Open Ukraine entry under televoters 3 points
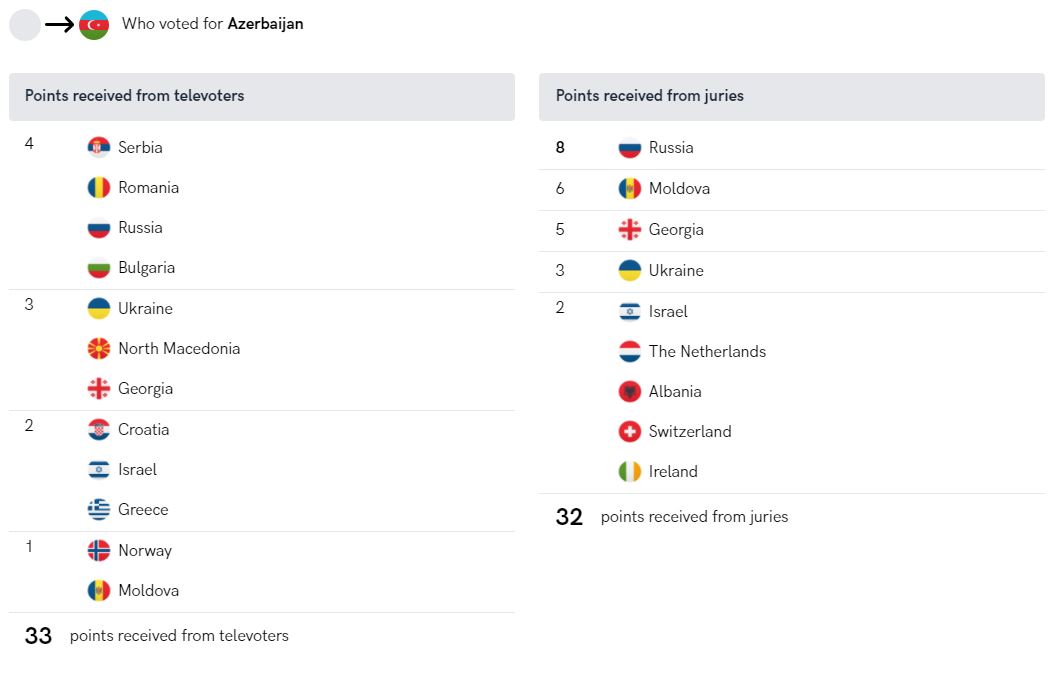Screen dimensions: 1054x673 145,309
